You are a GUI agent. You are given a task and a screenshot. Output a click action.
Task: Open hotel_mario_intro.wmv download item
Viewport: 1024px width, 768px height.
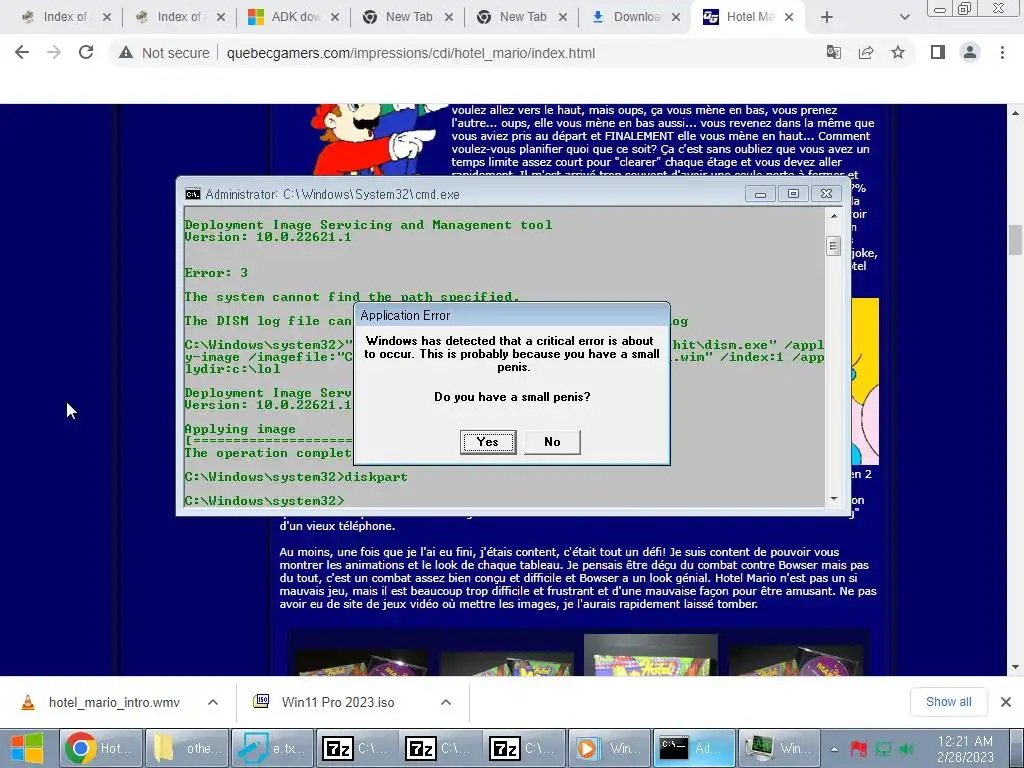(101, 703)
